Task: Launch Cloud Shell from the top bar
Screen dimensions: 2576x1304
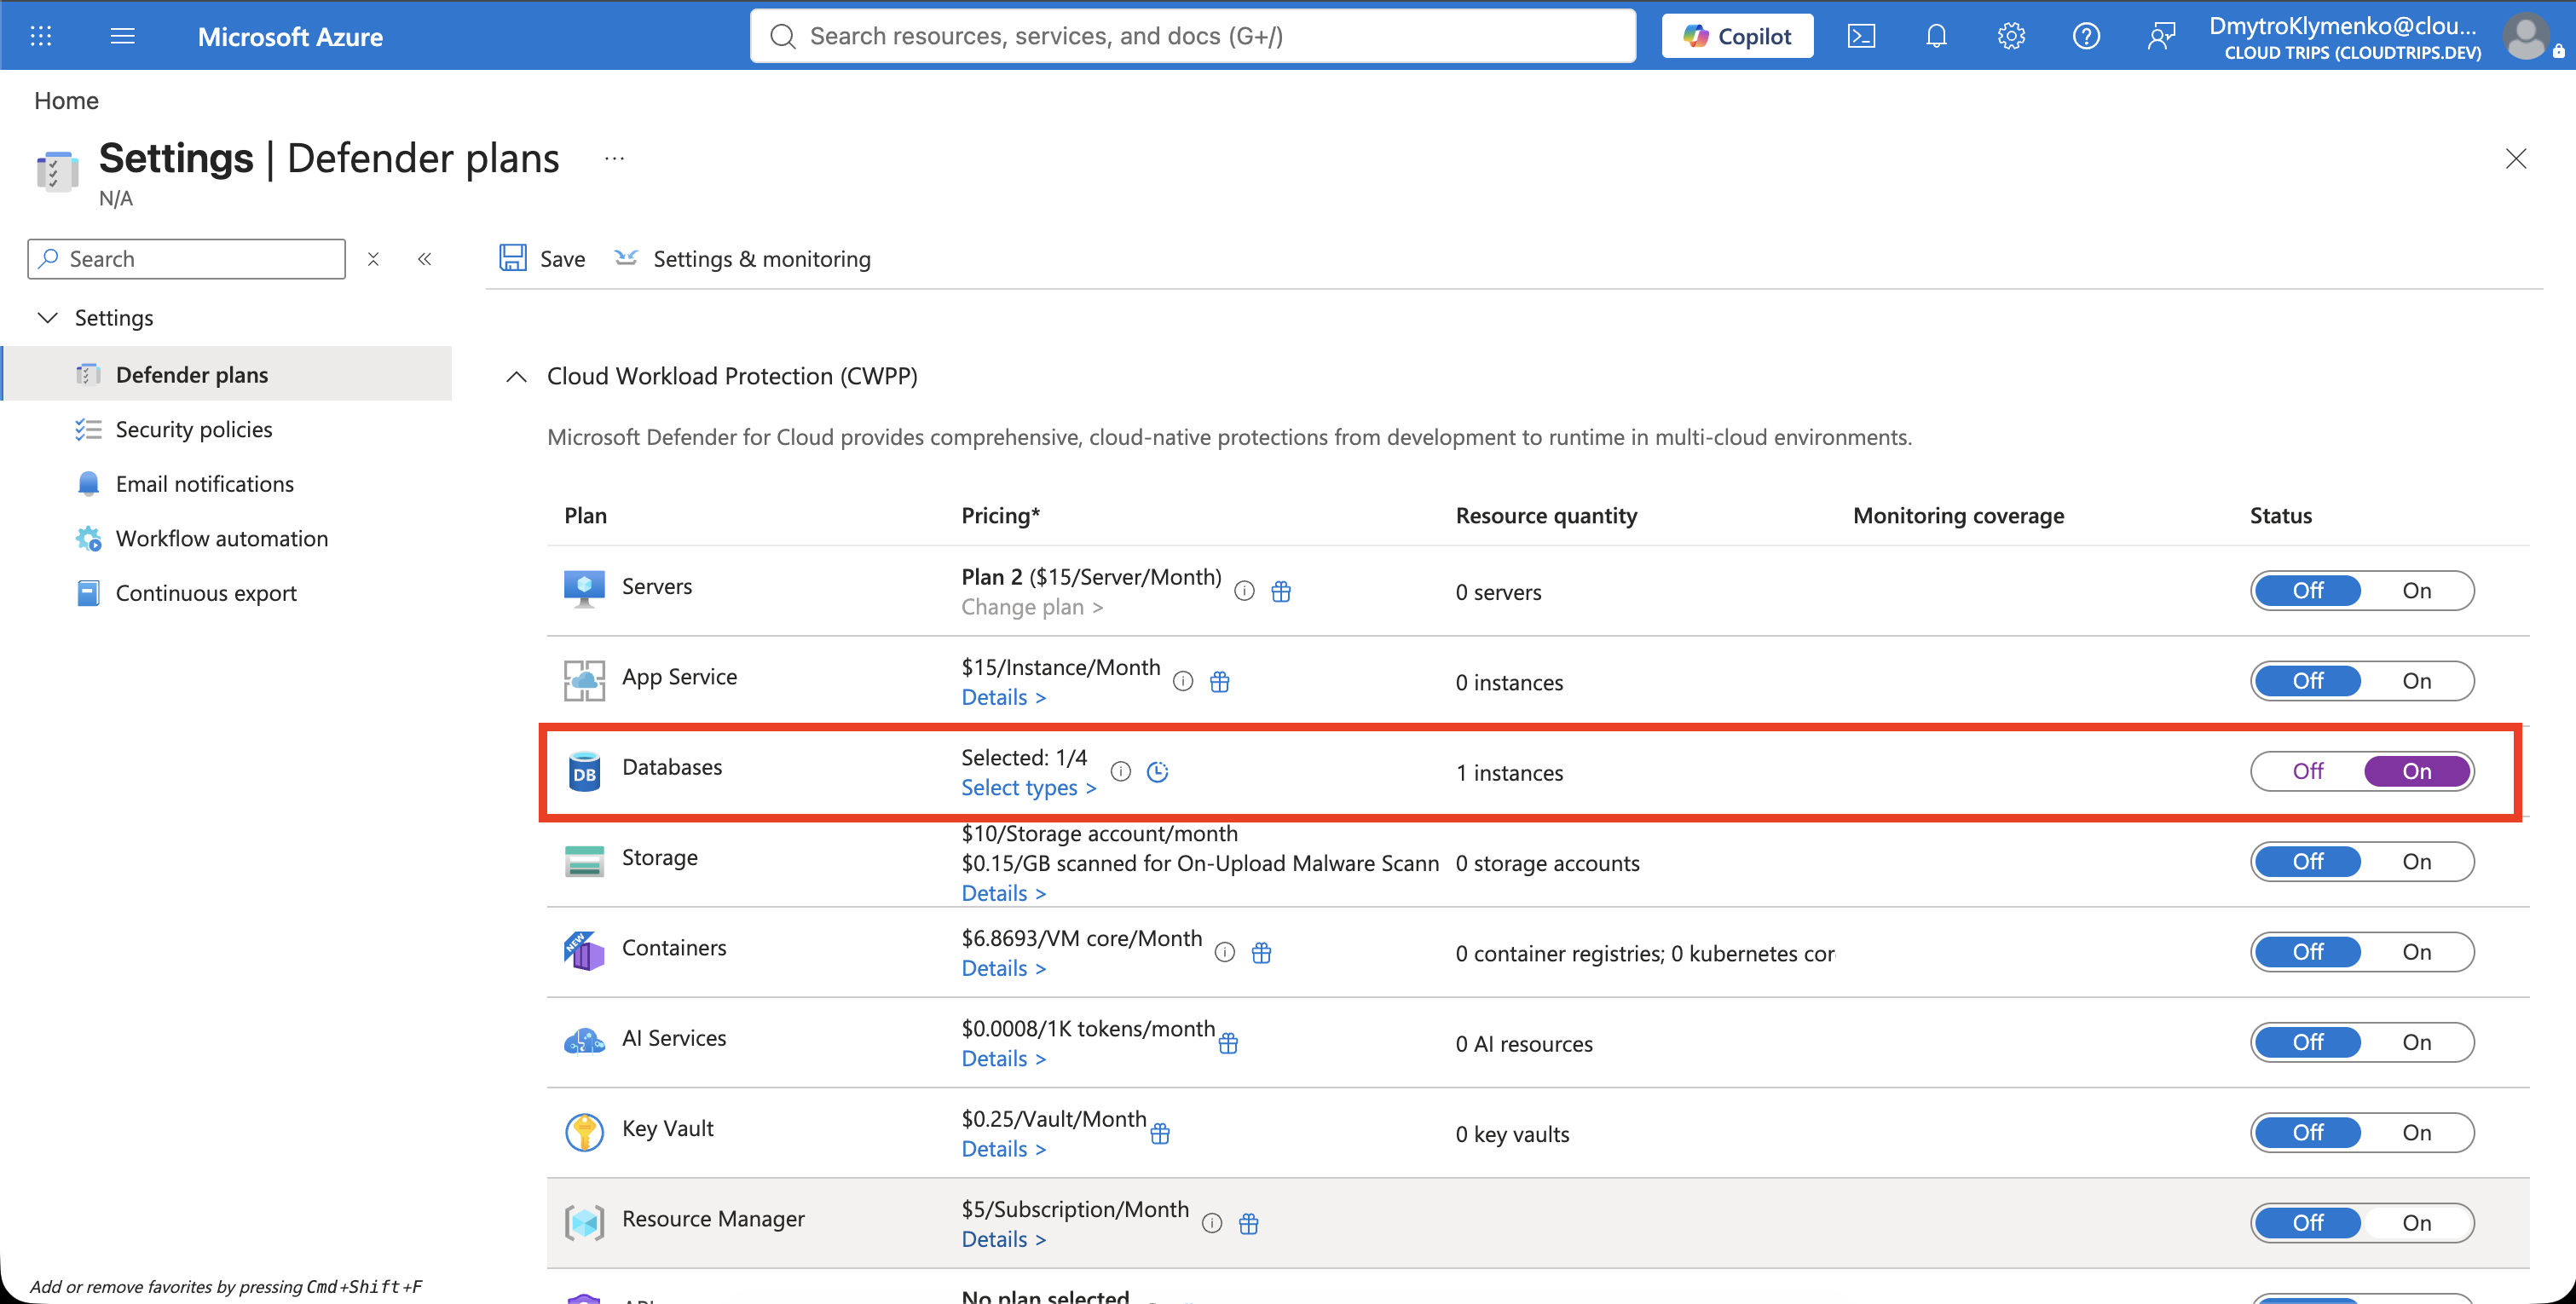Action: click(x=1860, y=36)
